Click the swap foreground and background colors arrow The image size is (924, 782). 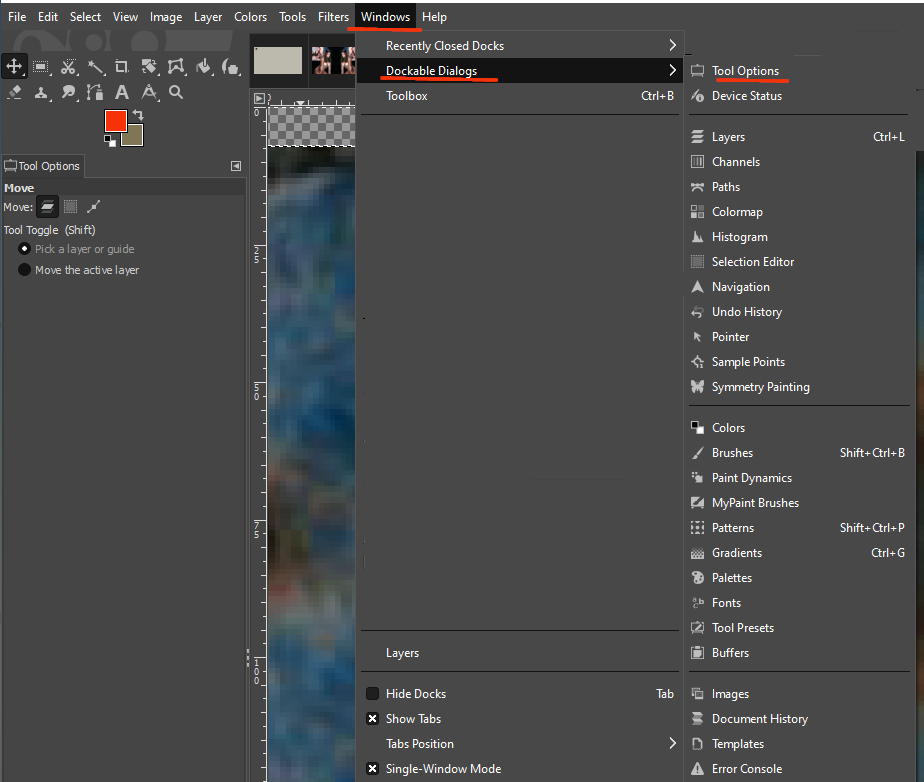(138, 115)
